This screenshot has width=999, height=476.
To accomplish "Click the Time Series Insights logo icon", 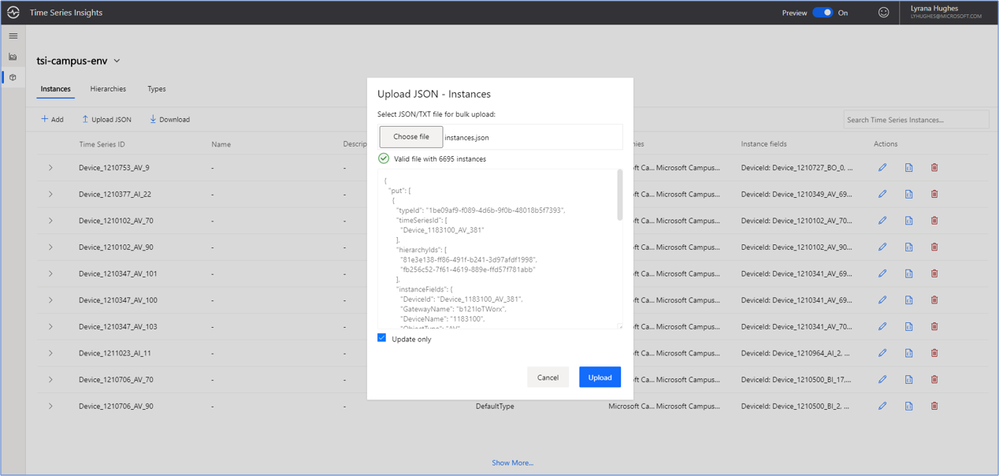I will point(13,13).
